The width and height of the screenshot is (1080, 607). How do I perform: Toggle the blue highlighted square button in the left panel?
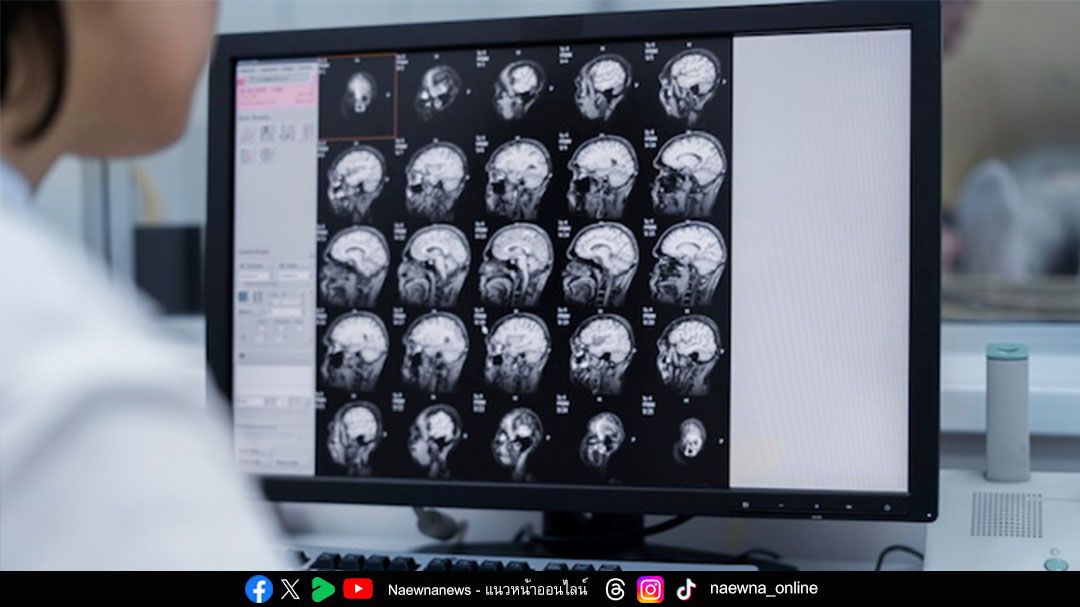pos(244,297)
